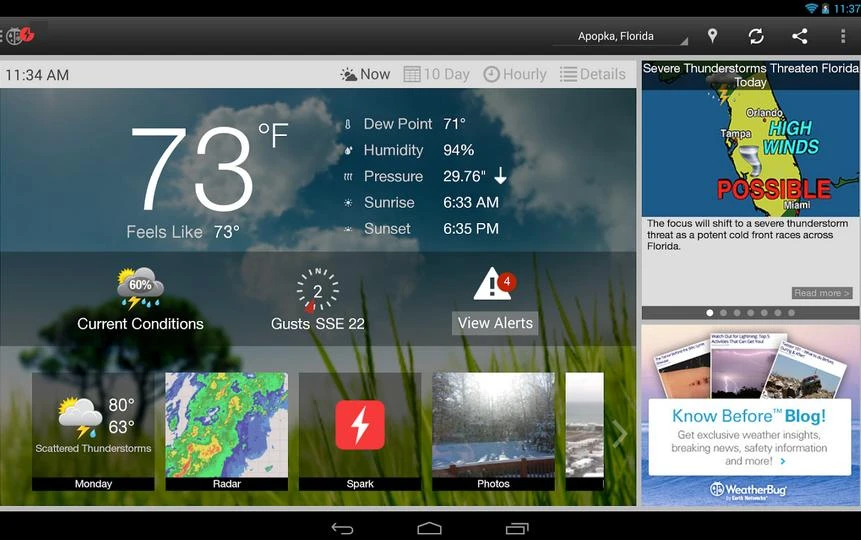Tap the WeatherBug logo in the ad
This screenshot has height=540, width=861.
click(x=748, y=490)
